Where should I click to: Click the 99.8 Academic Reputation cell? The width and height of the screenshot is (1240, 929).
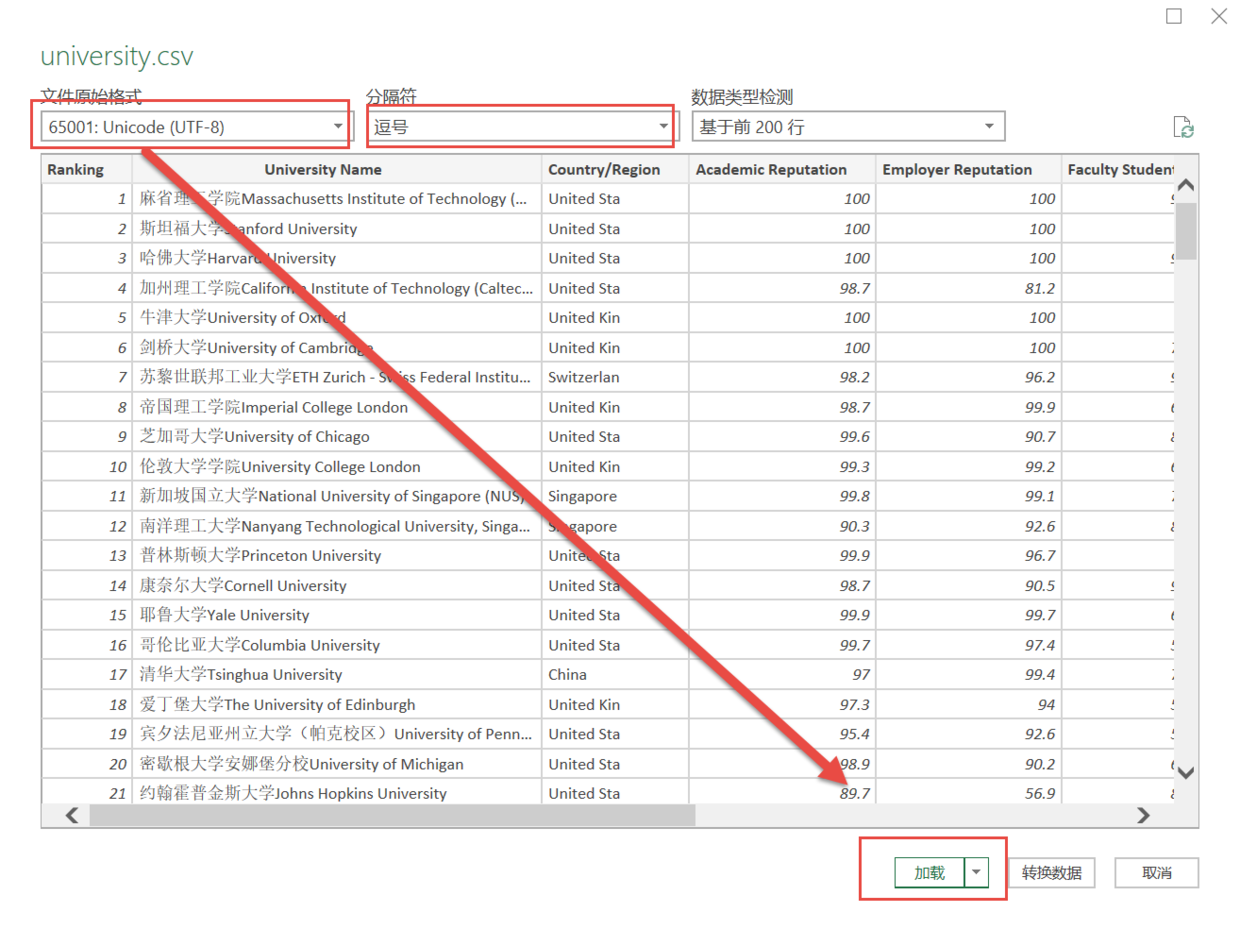783,496
